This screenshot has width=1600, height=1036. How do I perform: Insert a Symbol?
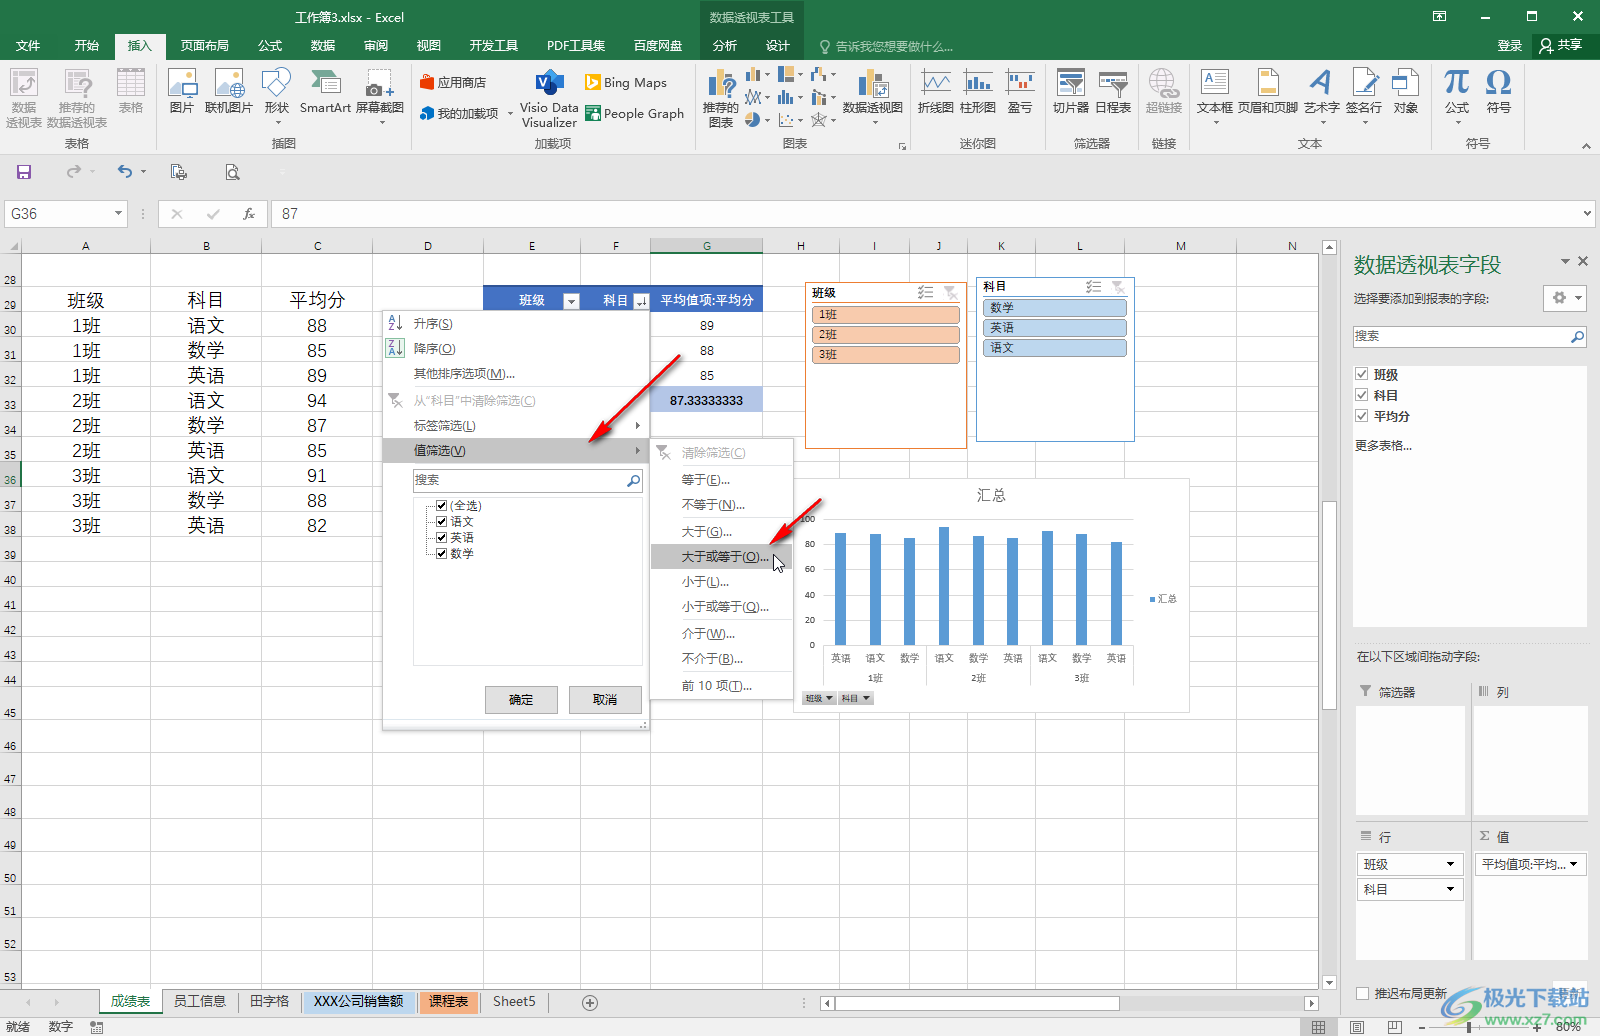[1498, 91]
